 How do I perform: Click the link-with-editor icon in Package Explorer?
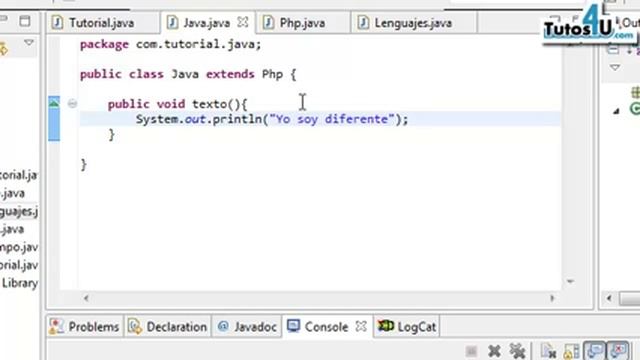tap(3, 50)
